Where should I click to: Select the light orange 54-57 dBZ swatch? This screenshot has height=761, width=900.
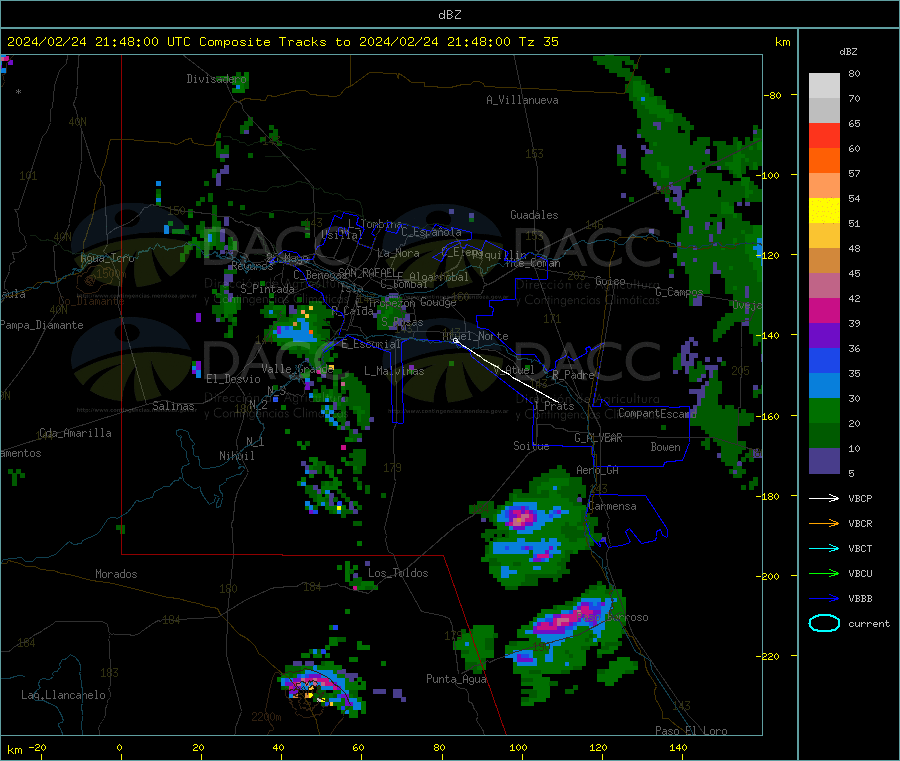824,185
